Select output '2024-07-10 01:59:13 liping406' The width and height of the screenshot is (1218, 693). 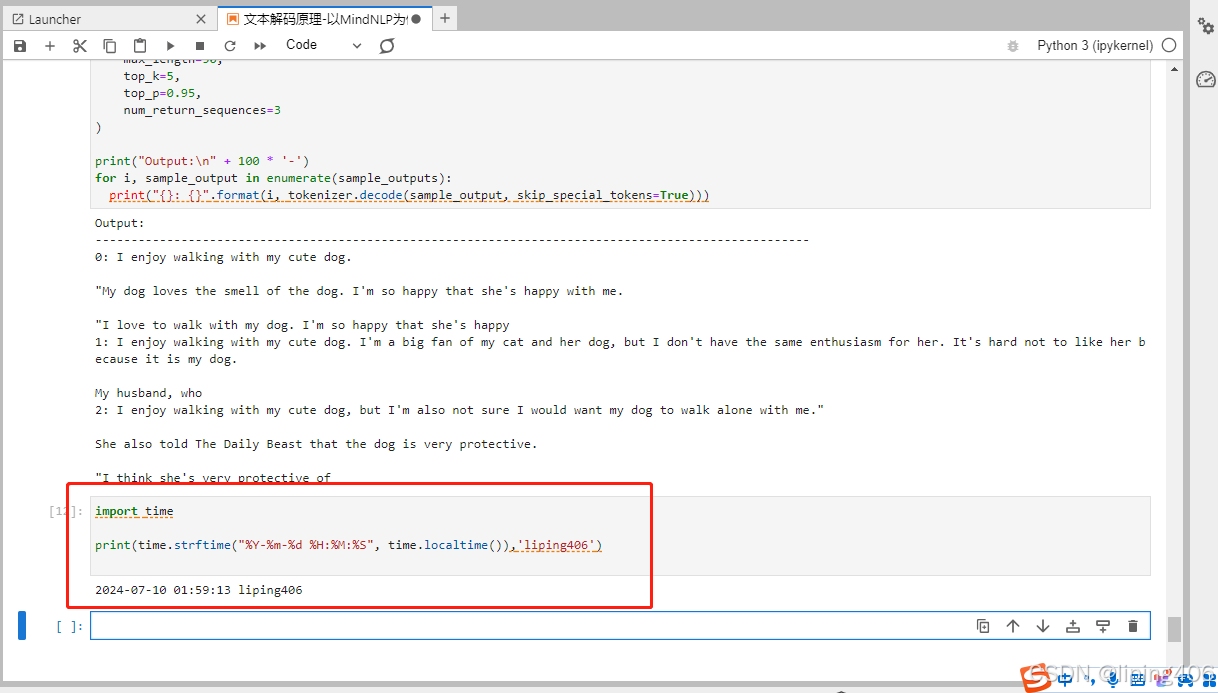click(198, 590)
